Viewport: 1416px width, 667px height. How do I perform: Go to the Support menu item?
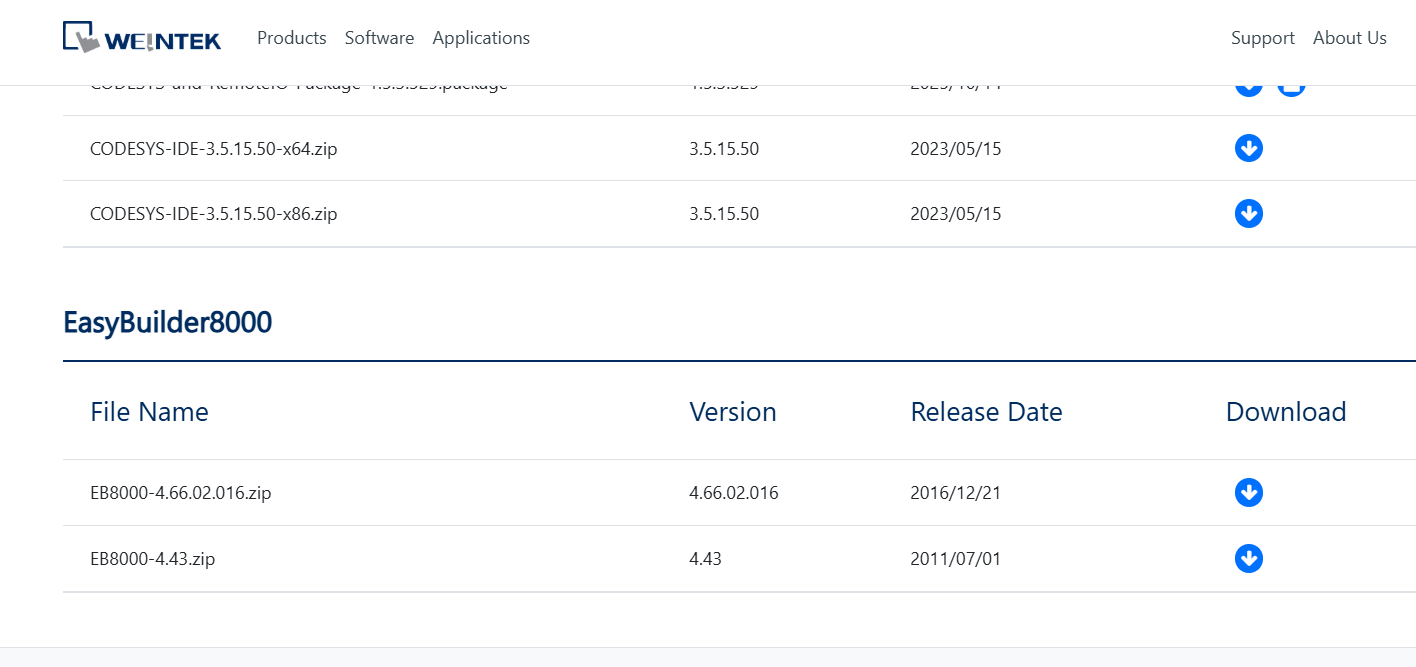pyautogui.click(x=1262, y=38)
